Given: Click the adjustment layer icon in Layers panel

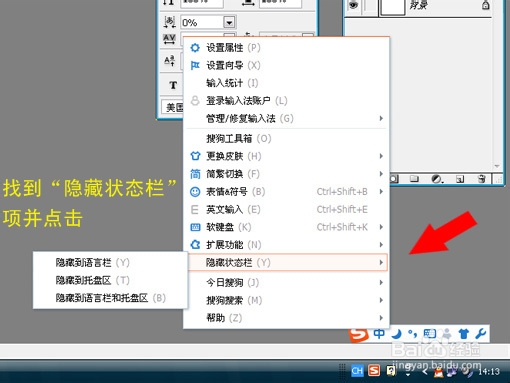Looking at the screenshot, I should pos(437,179).
